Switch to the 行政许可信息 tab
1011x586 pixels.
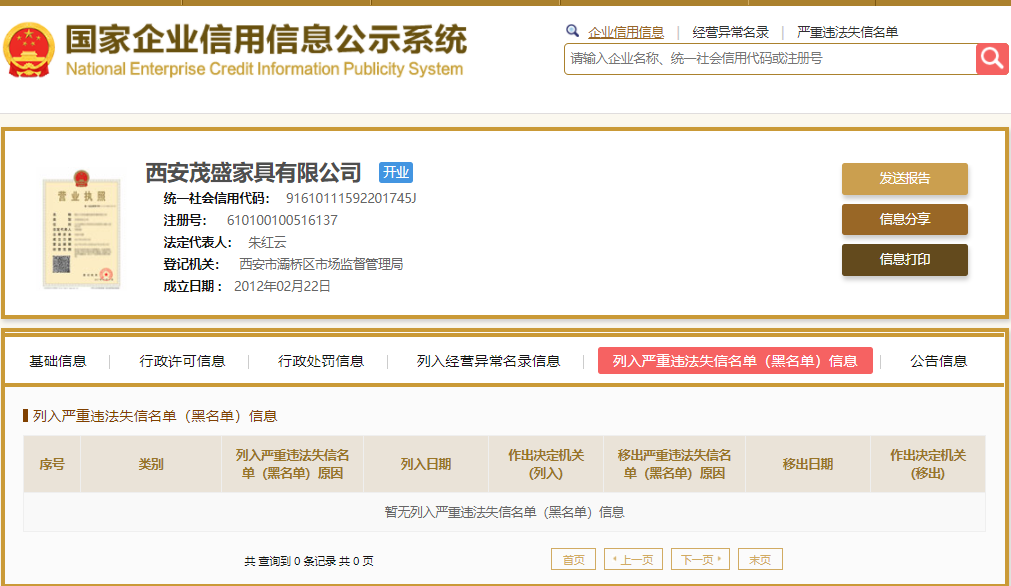point(182,361)
